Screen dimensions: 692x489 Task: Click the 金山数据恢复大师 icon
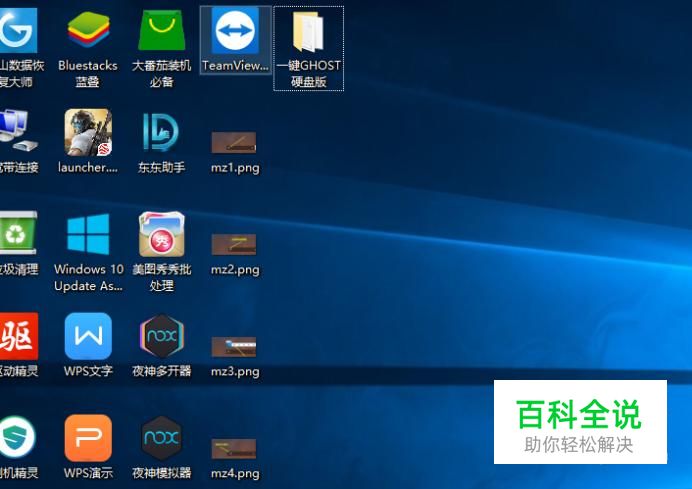point(18,30)
